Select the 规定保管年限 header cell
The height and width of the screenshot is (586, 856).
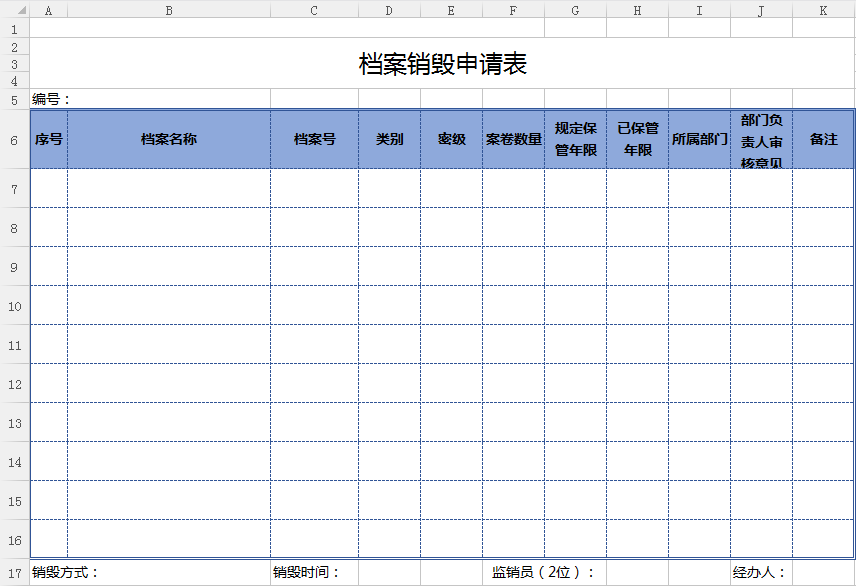pyautogui.click(x=575, y=139)
